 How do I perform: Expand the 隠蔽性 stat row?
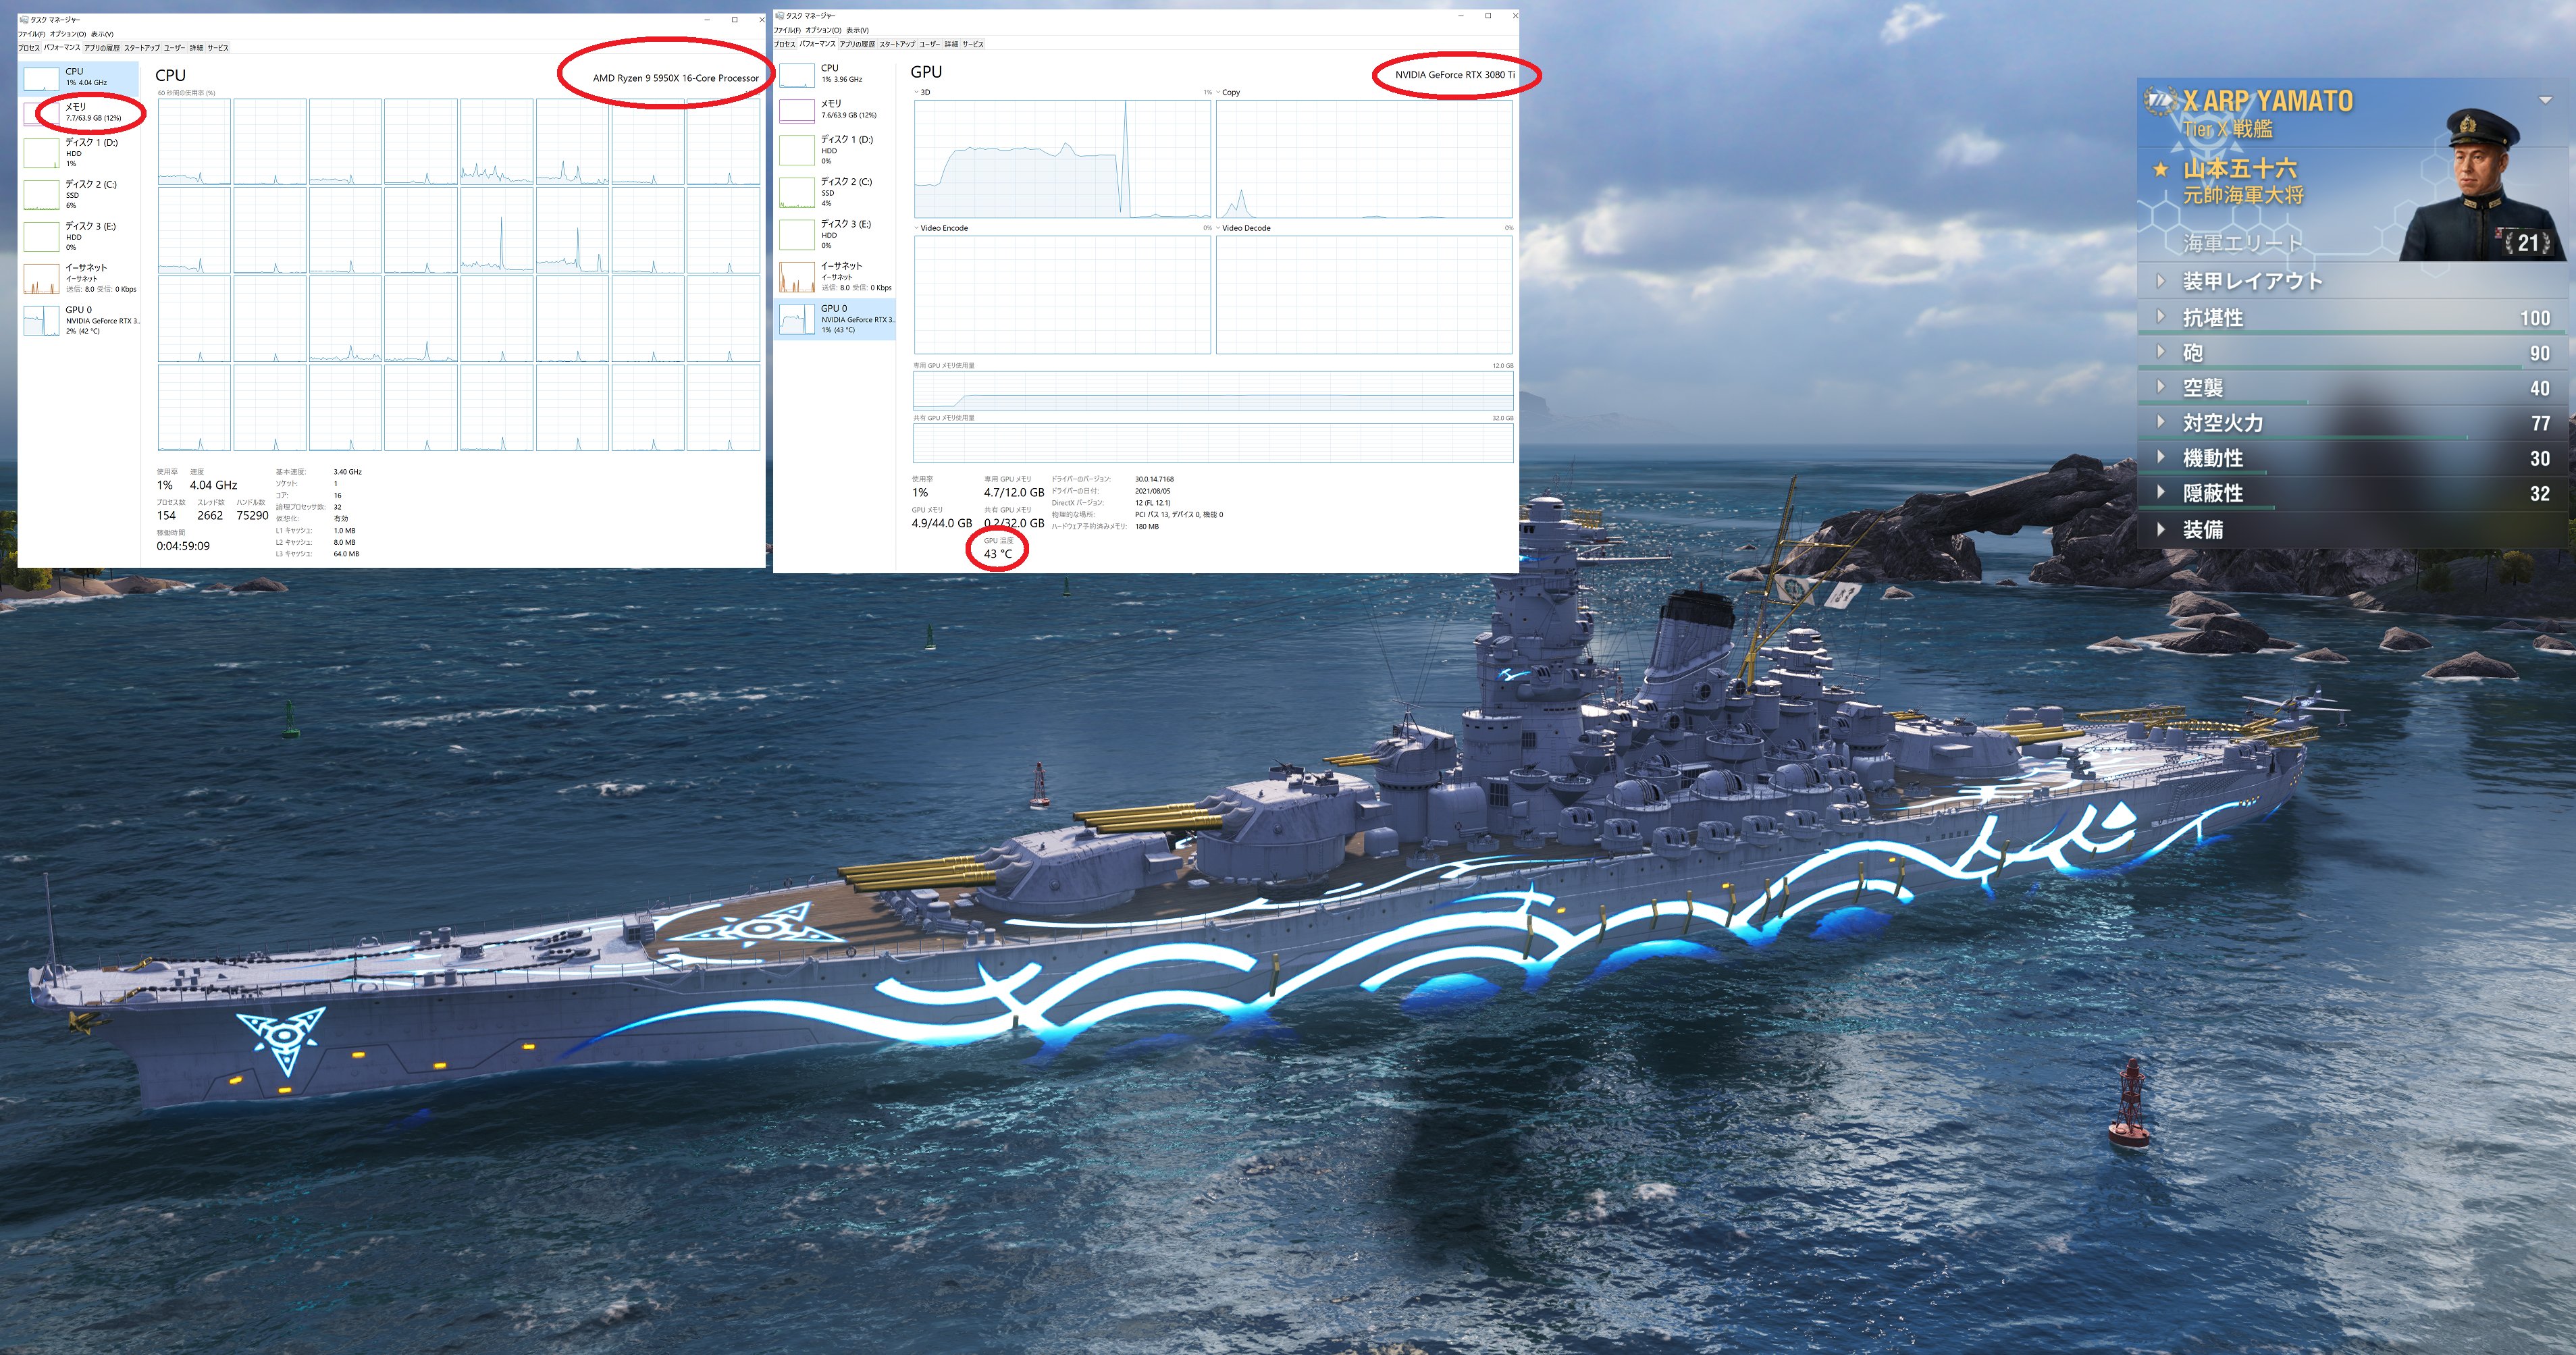(2213, 493)
